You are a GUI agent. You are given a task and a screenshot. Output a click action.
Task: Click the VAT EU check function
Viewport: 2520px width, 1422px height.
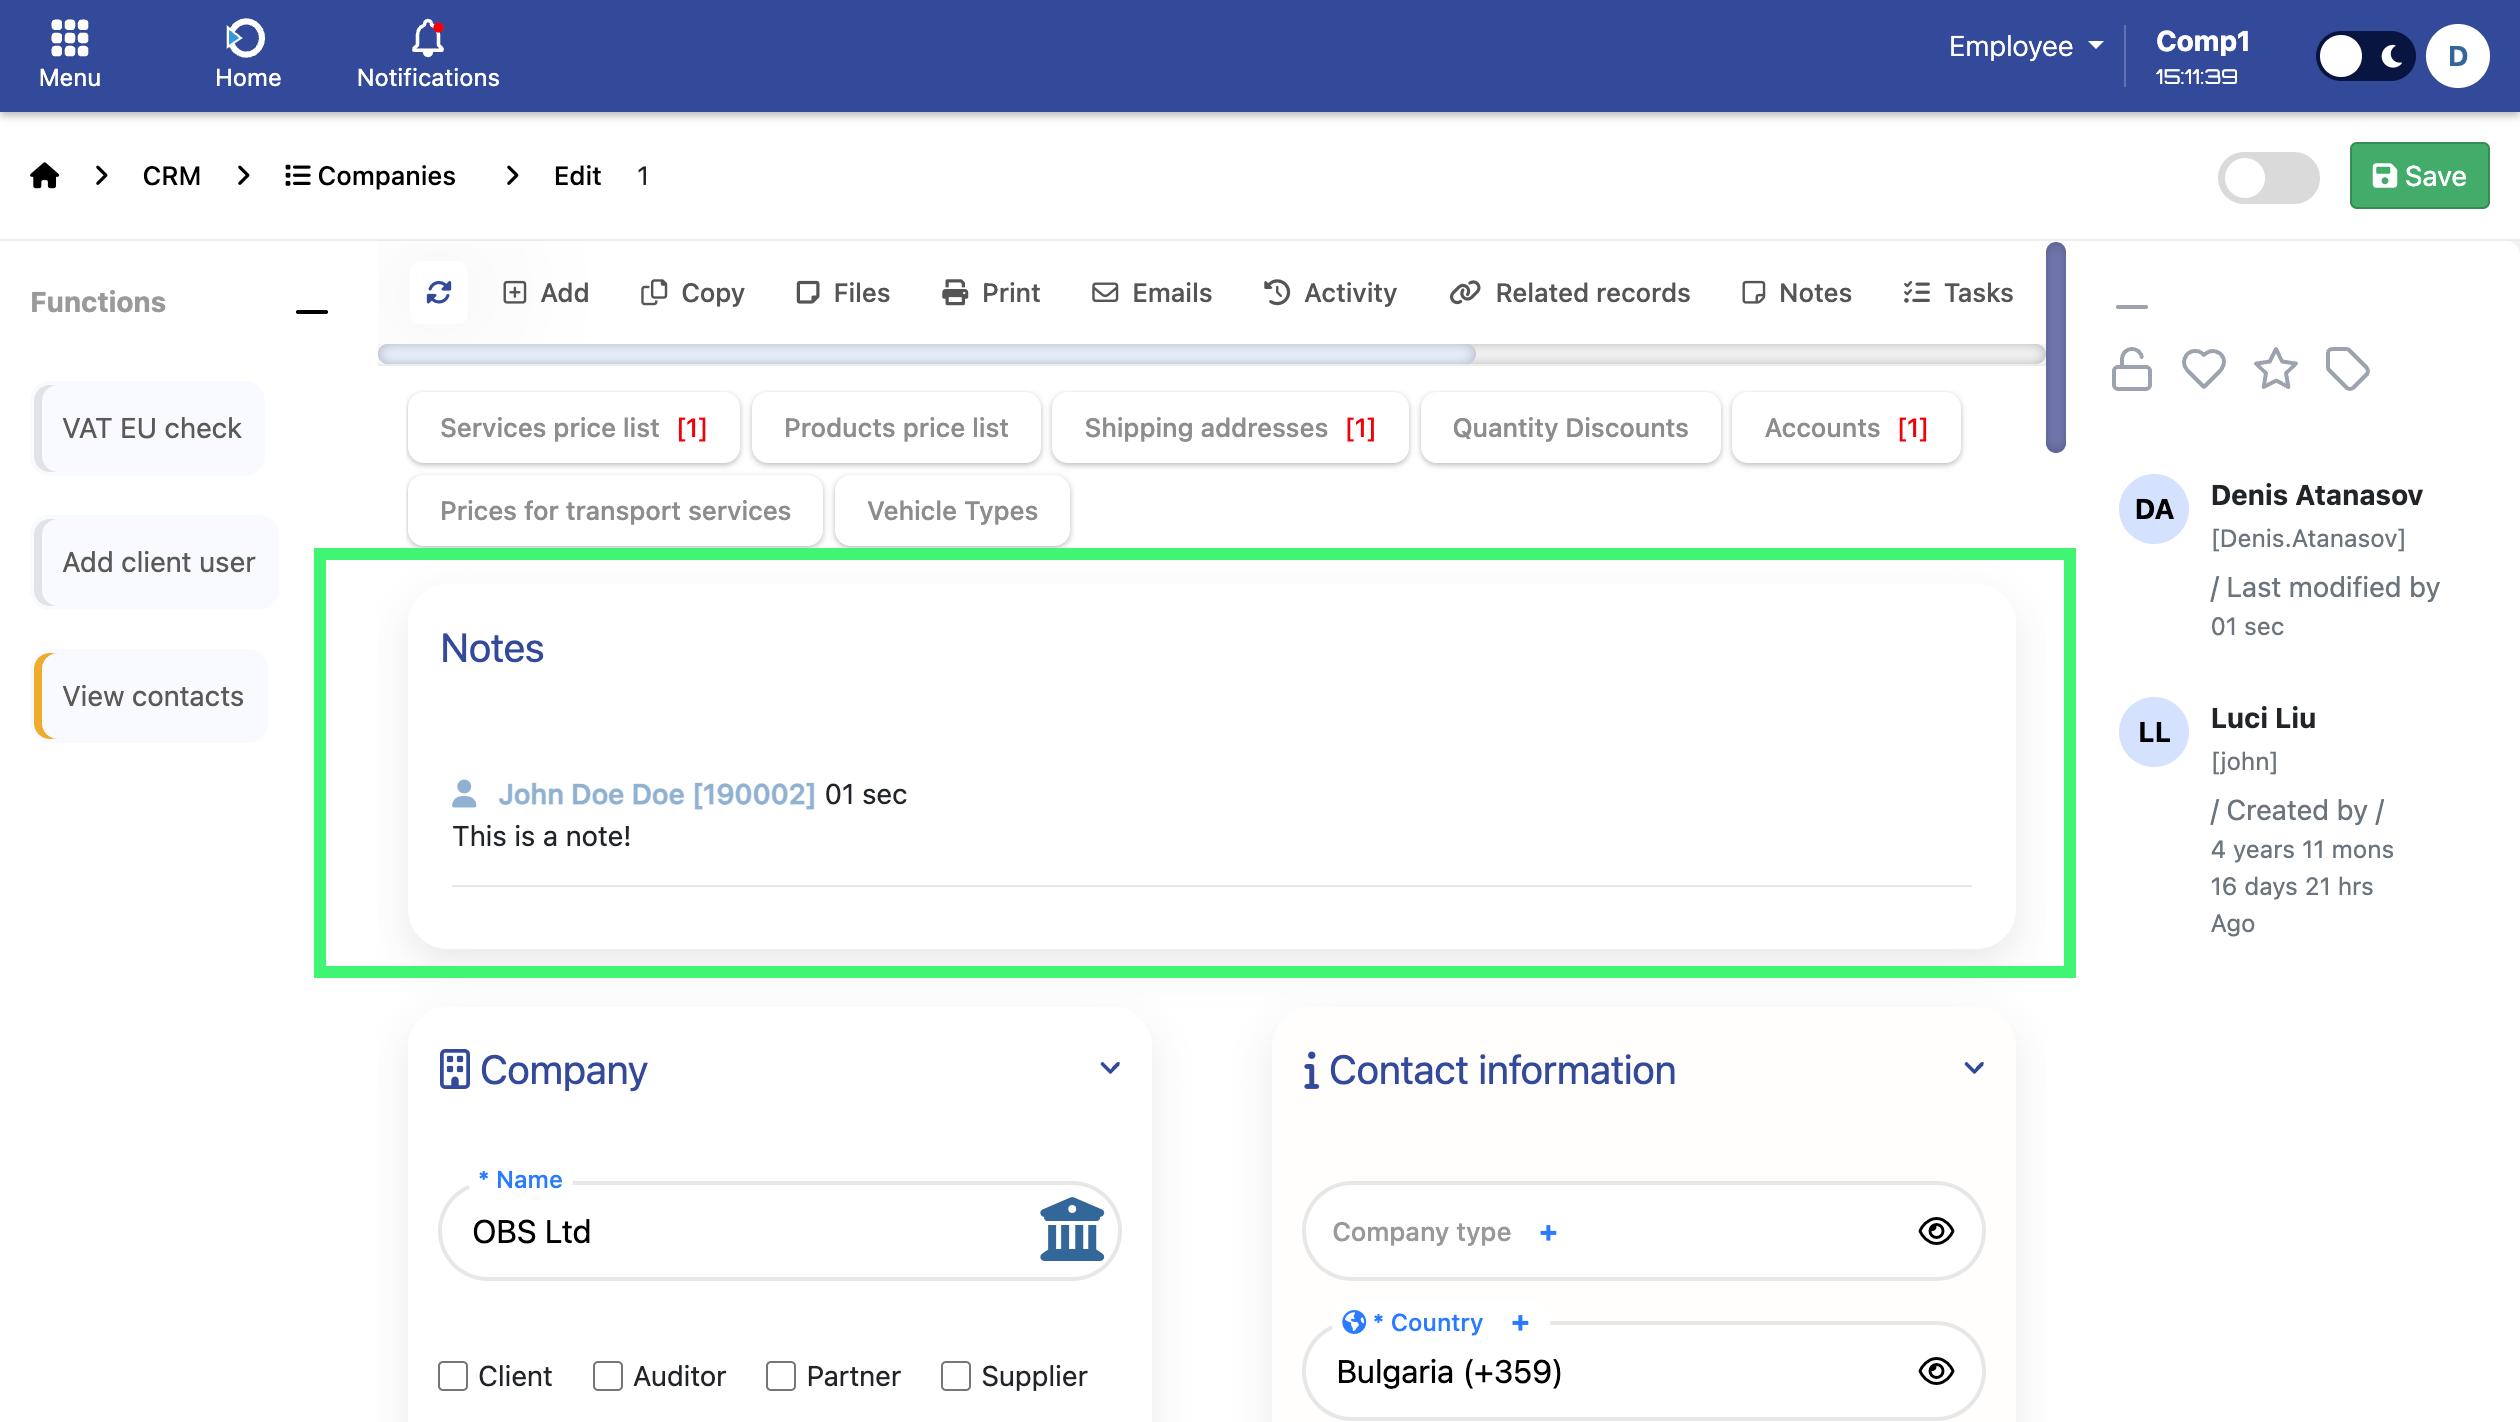click(x=151, y=428)
